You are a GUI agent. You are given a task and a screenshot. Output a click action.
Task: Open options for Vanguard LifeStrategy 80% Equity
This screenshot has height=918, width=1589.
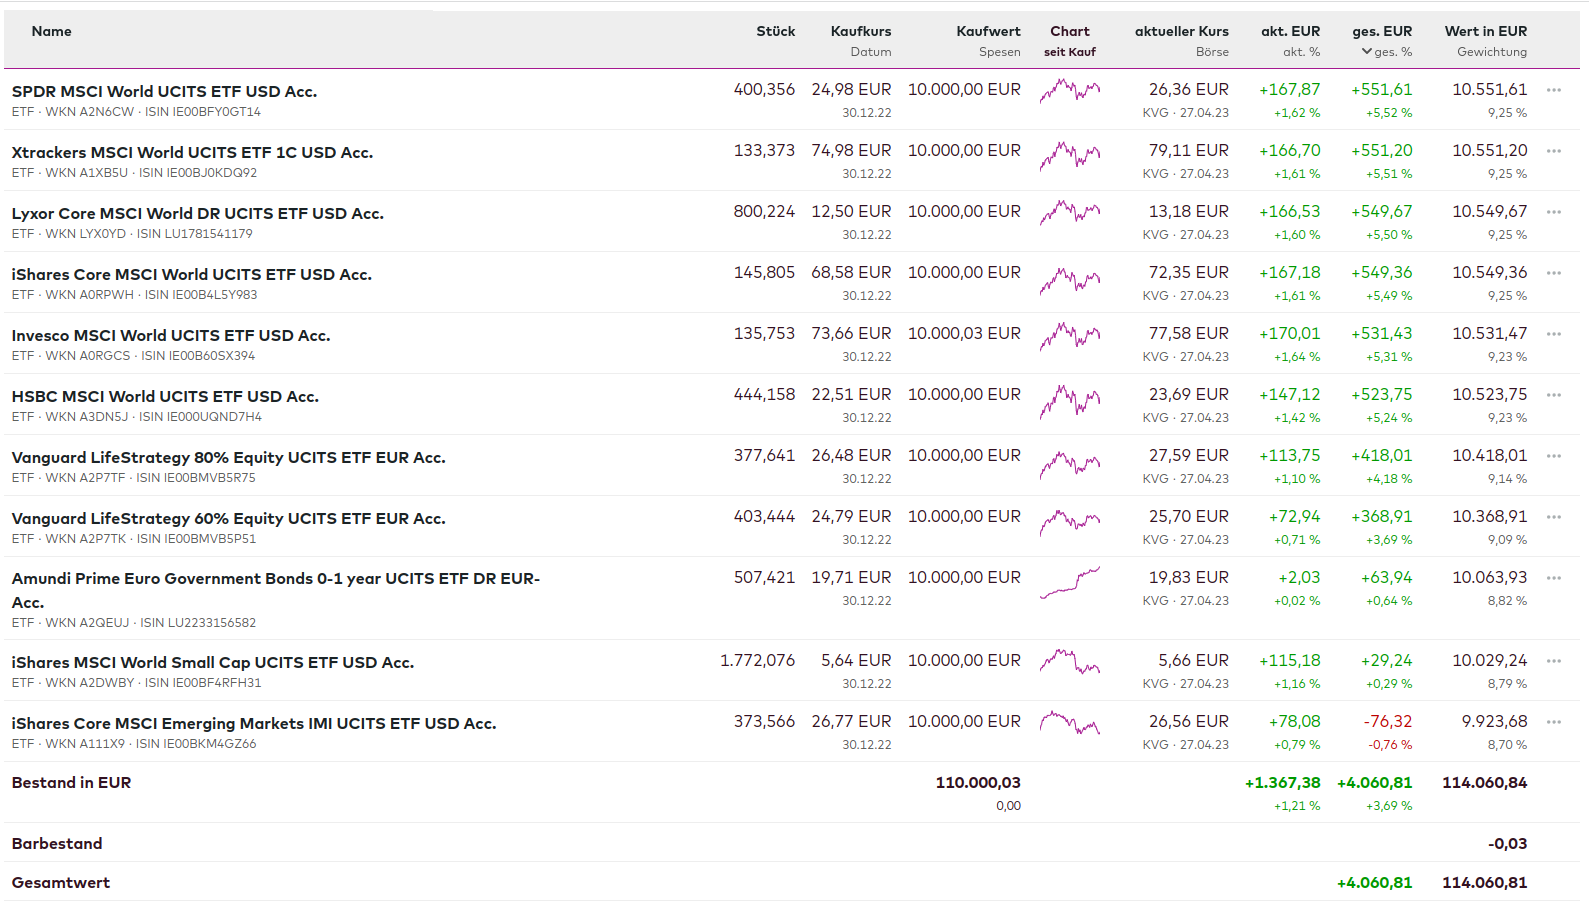(x=1553, y=456)
